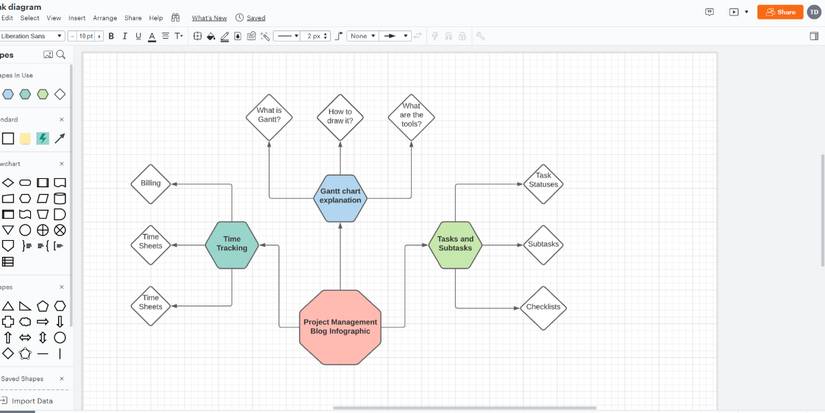The height and width of the screenshot is (413, 825).
Task: Pick the right block arrow shape
Action: [x=43, y=321]
